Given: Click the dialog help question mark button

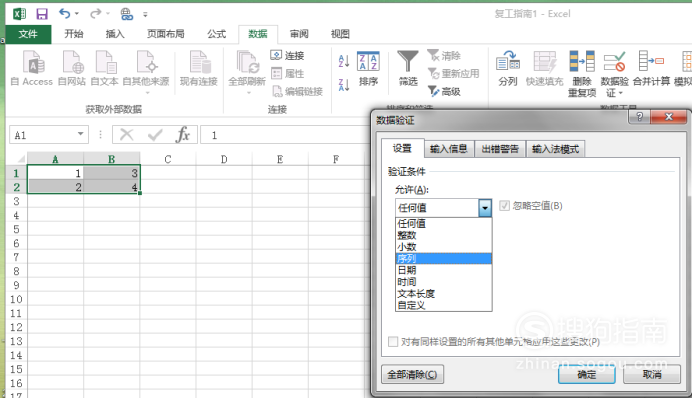Looking at the screenshot, I should pos(639,116).
